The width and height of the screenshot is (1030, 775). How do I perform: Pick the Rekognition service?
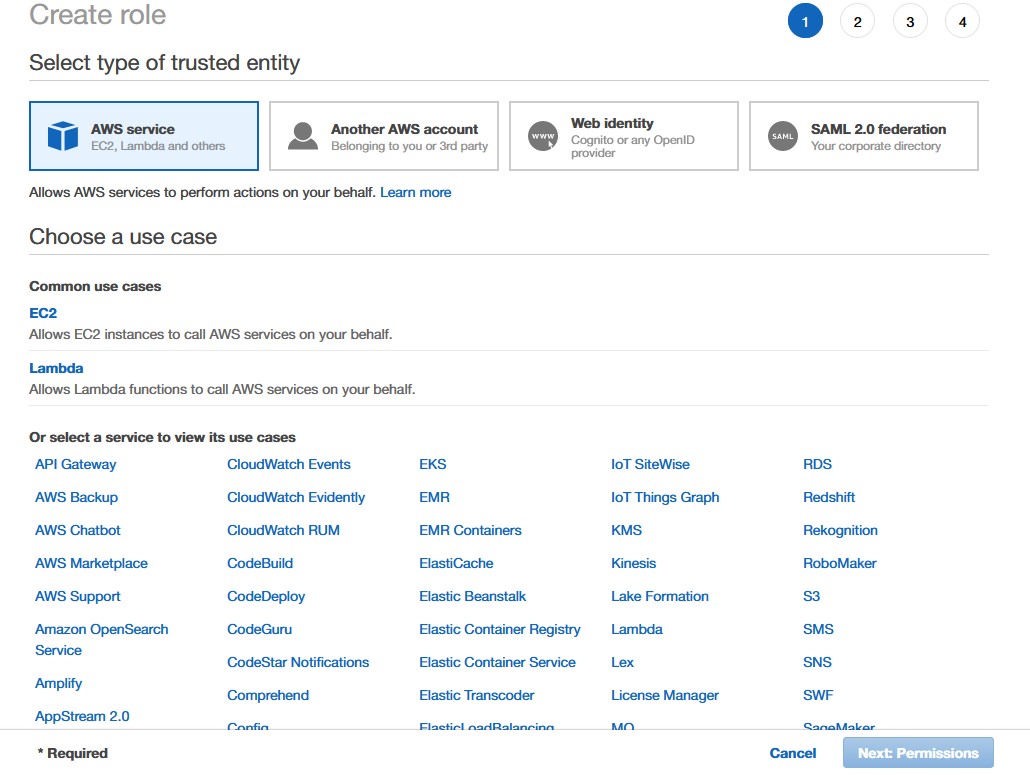(x=841, y=530)
